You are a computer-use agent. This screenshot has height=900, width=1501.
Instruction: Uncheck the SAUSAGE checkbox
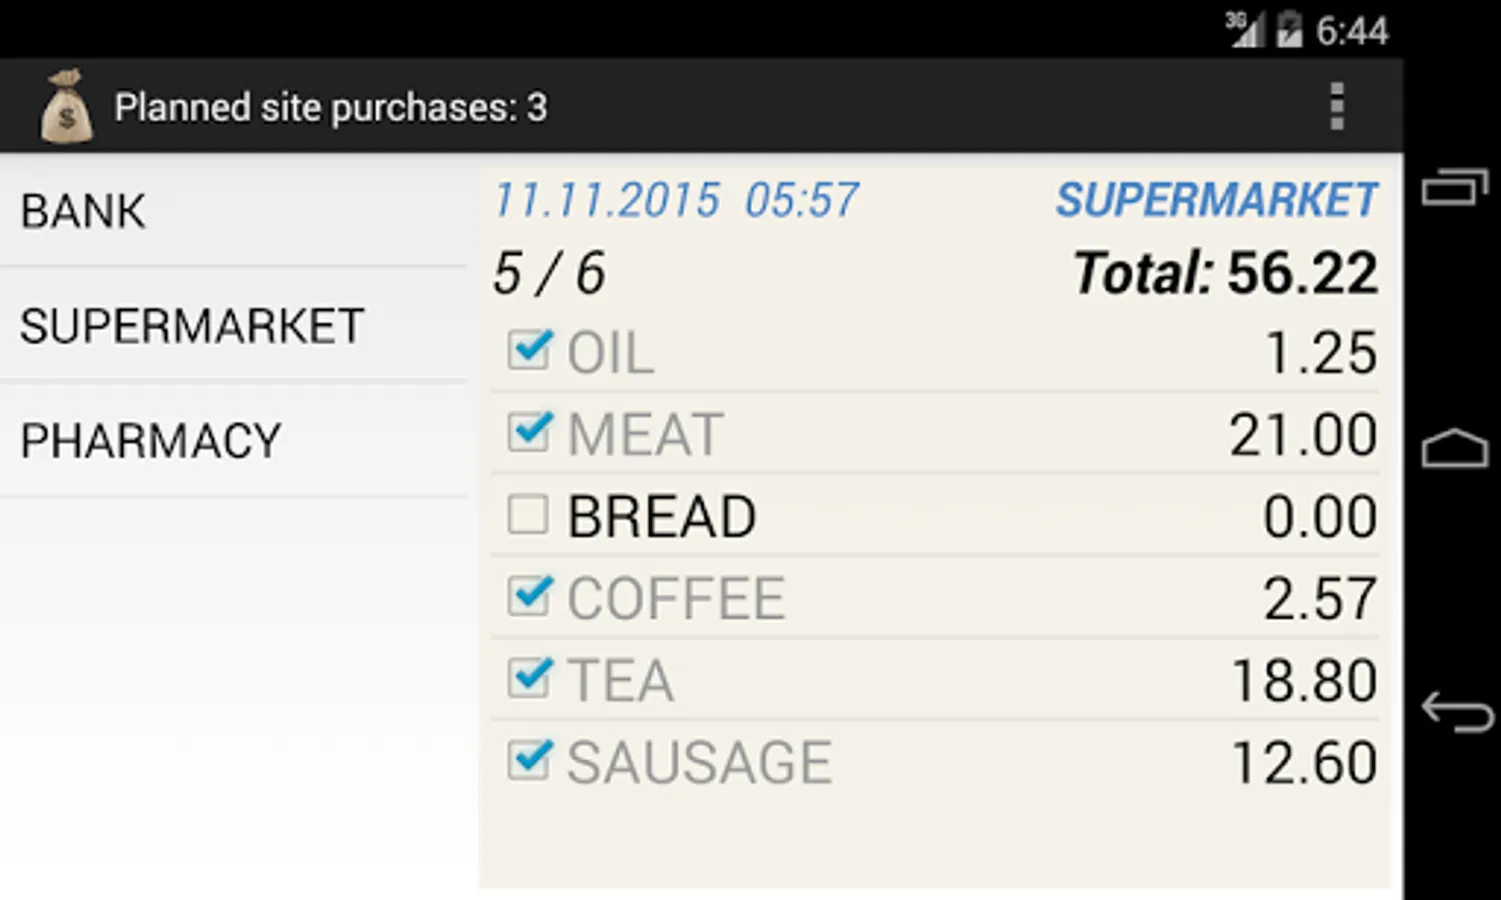tap(528, 761)
